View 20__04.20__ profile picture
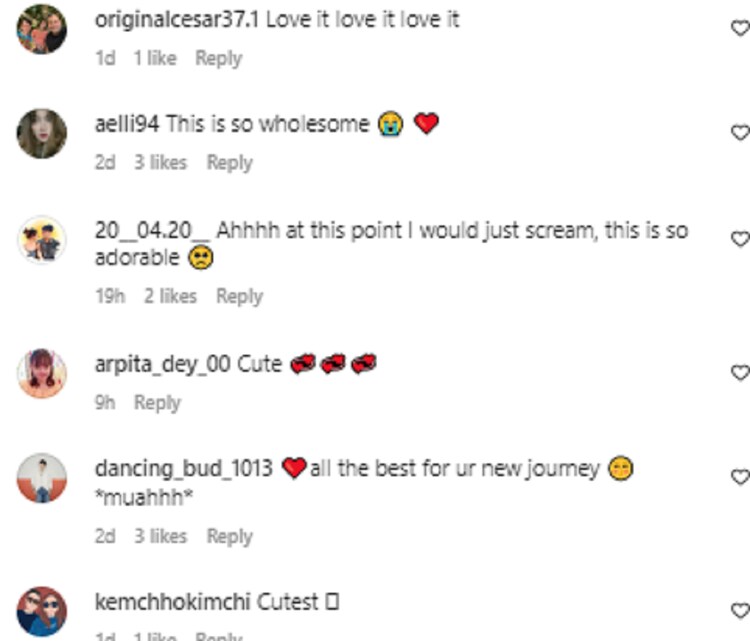The height and width of the screenshot is (641, 750). point(42,240)
